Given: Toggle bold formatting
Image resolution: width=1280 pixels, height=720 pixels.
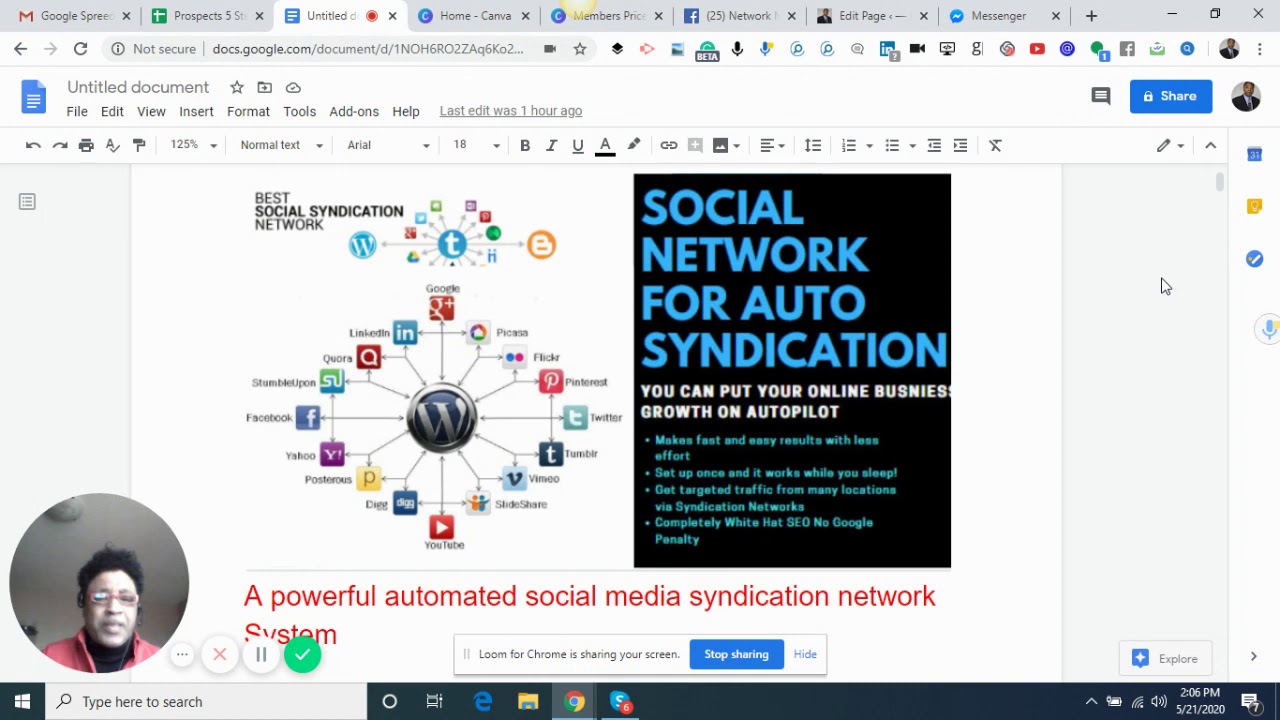Looking at the screenshot, I should click(x=525, y=145).
